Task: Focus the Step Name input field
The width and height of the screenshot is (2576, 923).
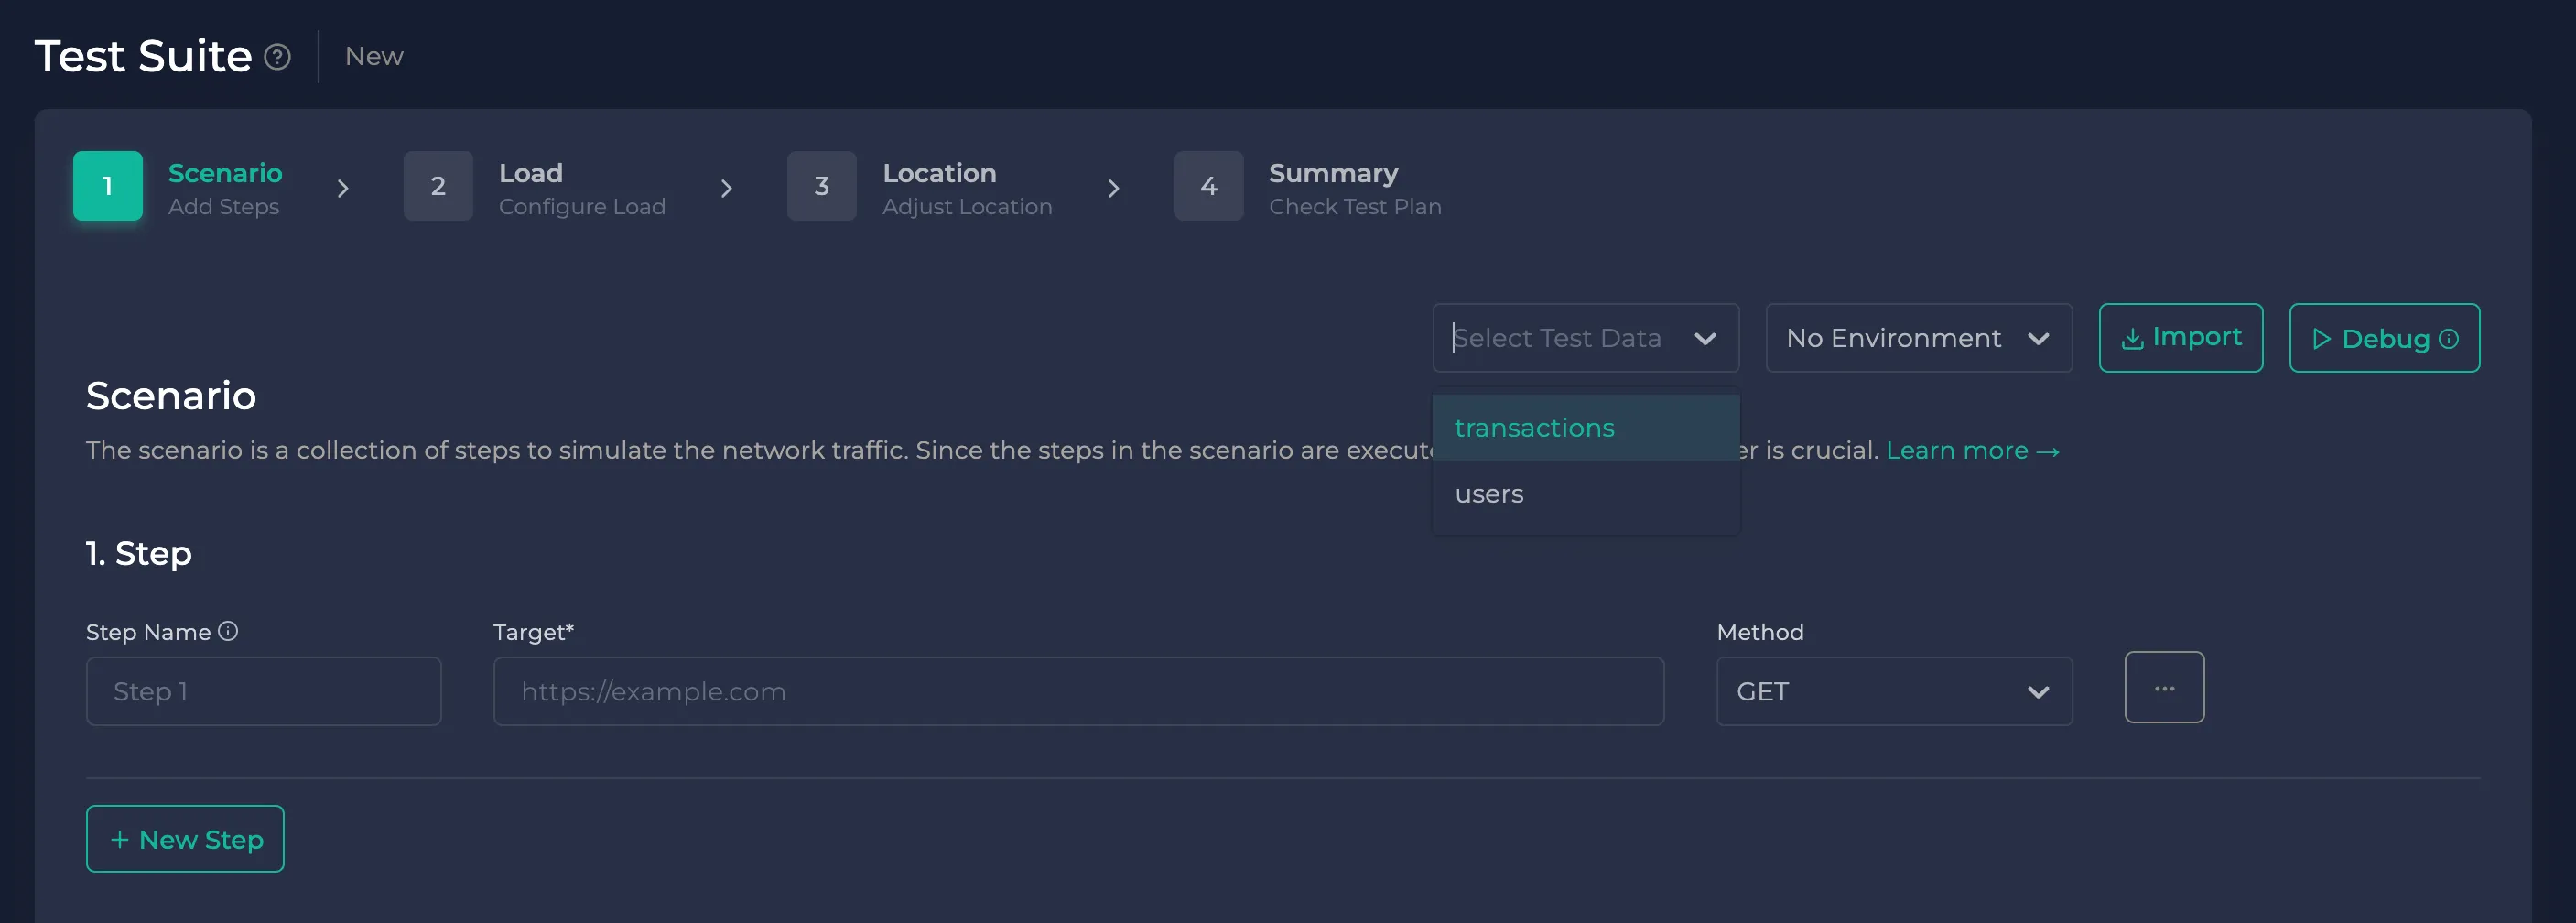Action: point(264,691)
